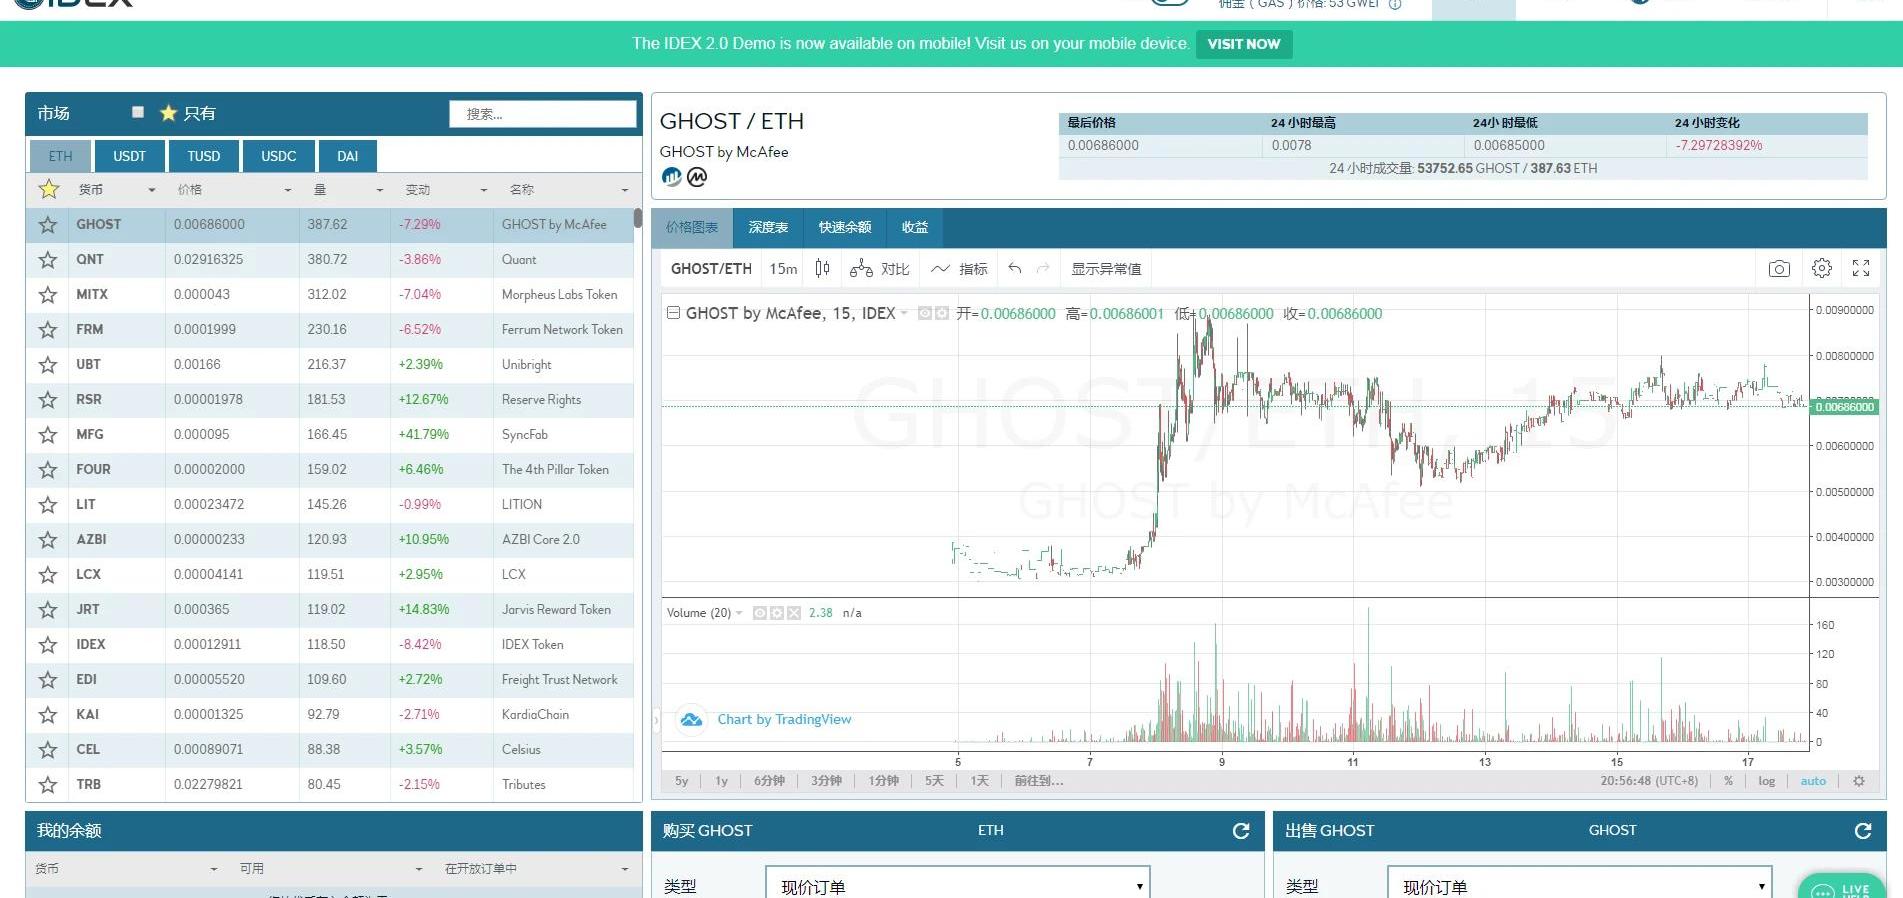Screen dimensions: 1903x898
Task: Set chart range to 5y
Action: click(681, 781)
